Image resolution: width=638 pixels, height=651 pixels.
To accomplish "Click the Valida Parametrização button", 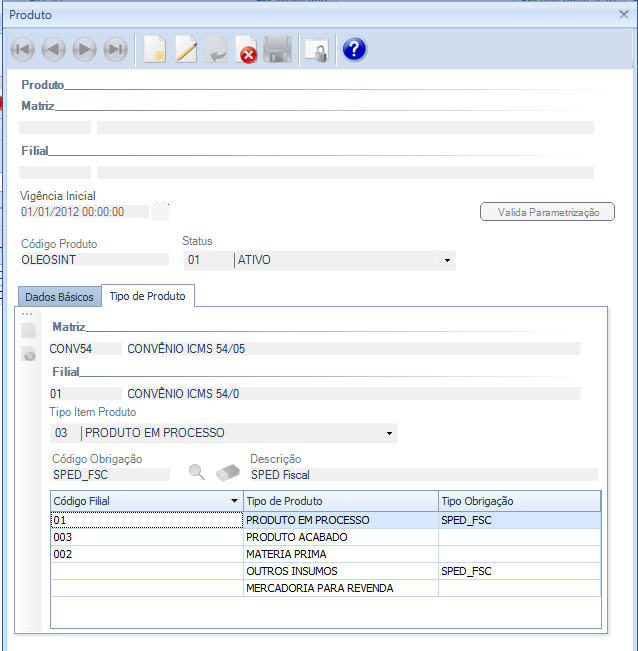I will (x=548, y=212).
